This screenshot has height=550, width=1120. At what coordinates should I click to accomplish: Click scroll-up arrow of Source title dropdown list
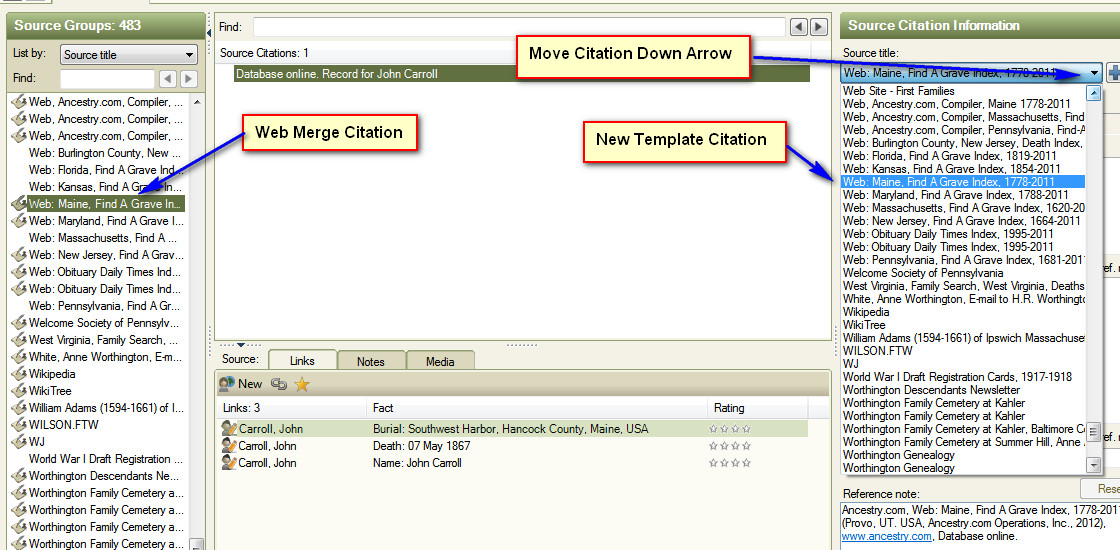1094,92
